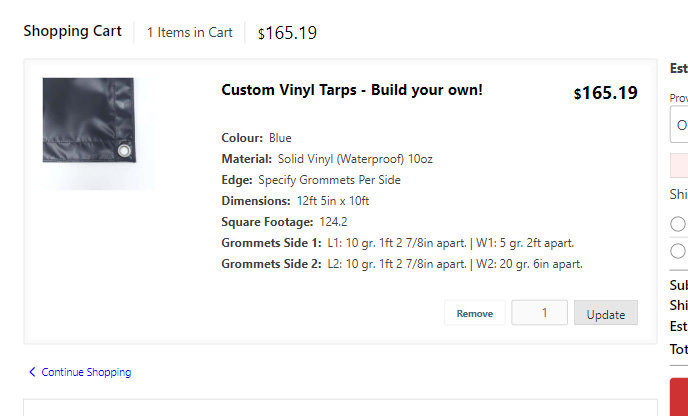Click the left chevron beside Continue Shopping
The width and height of the screenshot is (688, 416).
tap(32, 372)
